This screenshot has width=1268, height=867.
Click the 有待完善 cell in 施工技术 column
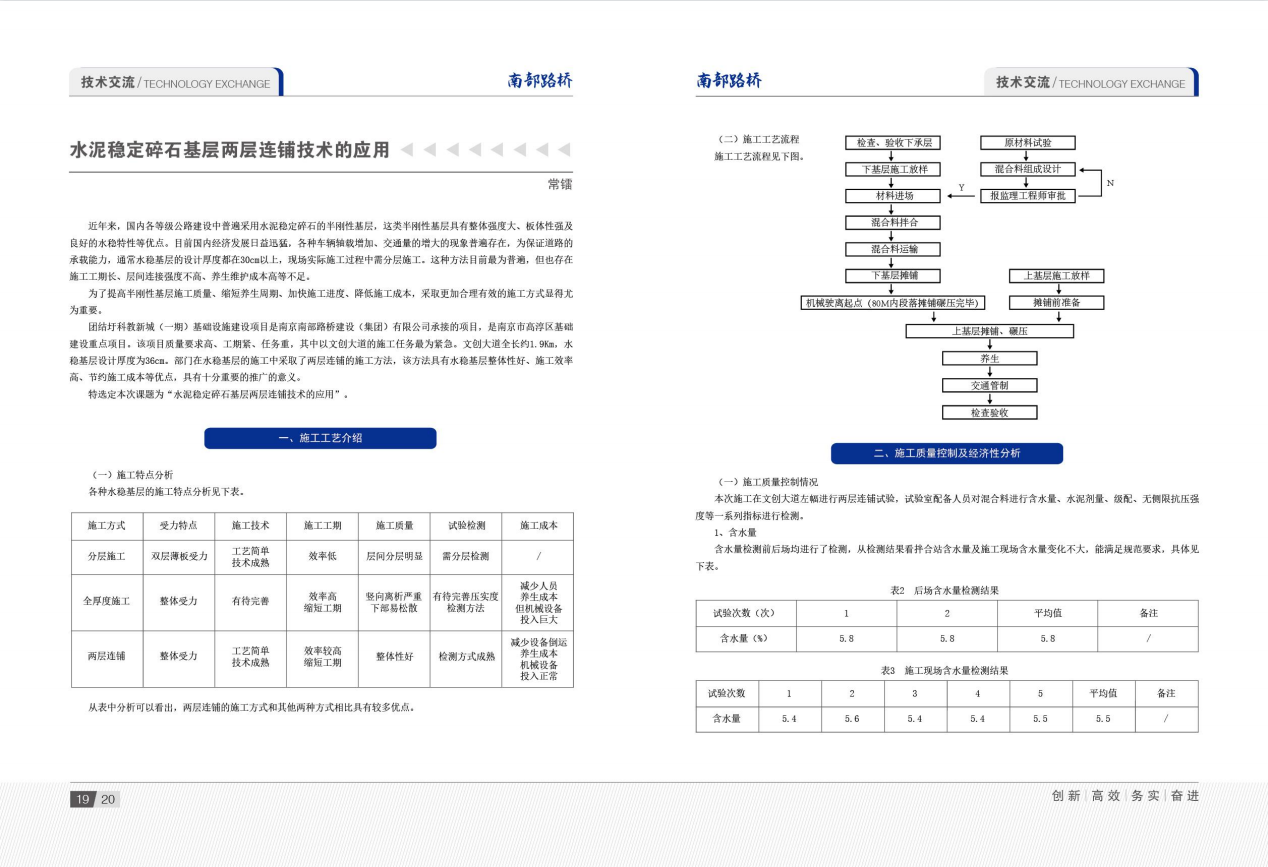pos(251,601)
